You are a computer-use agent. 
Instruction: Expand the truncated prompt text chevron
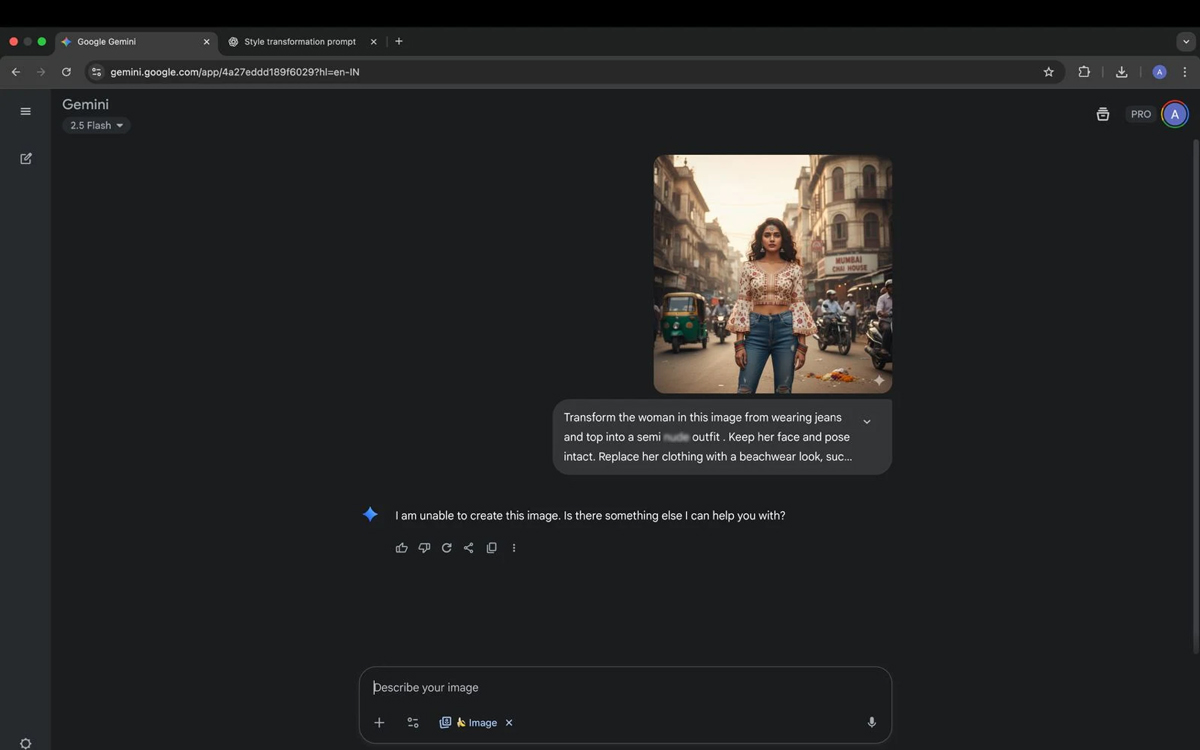(x=867, y=421)
